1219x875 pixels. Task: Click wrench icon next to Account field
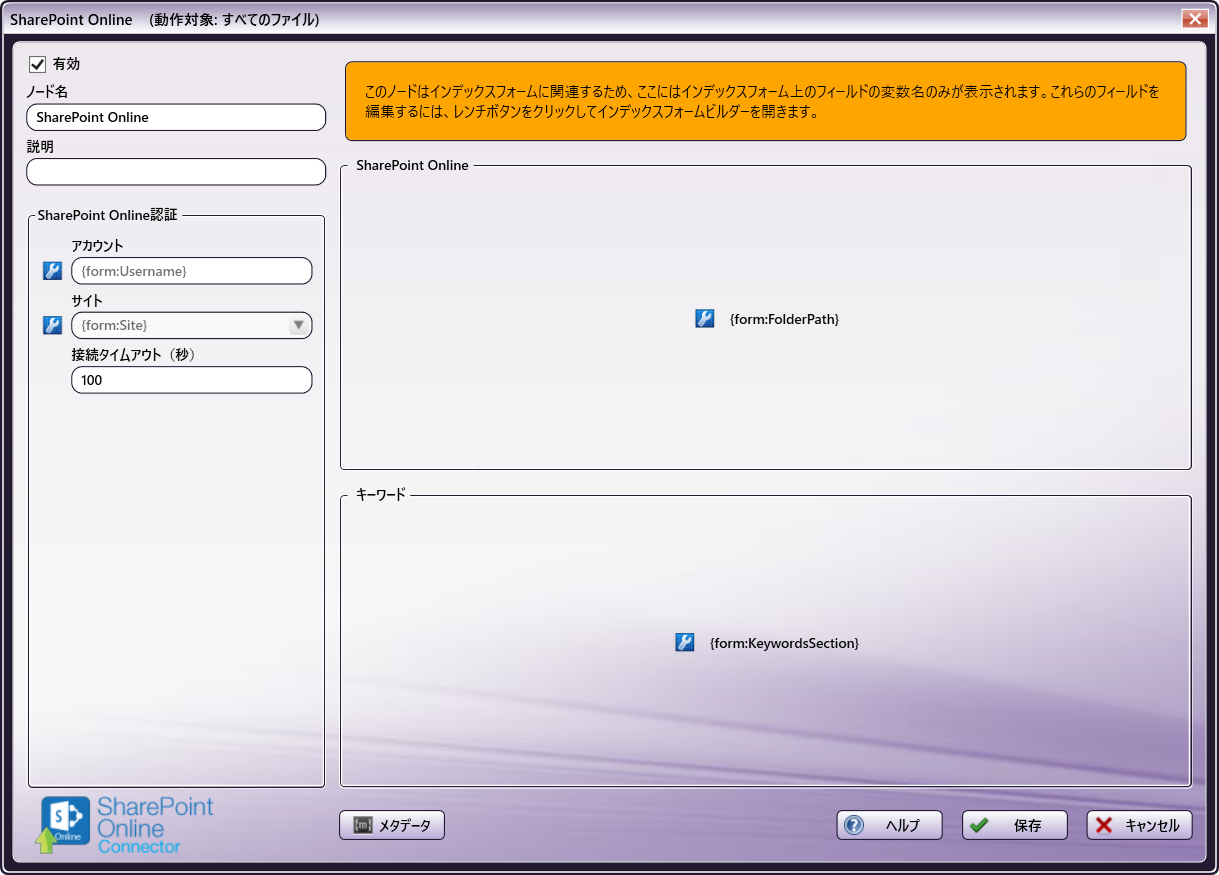click(x=53, y=271)
